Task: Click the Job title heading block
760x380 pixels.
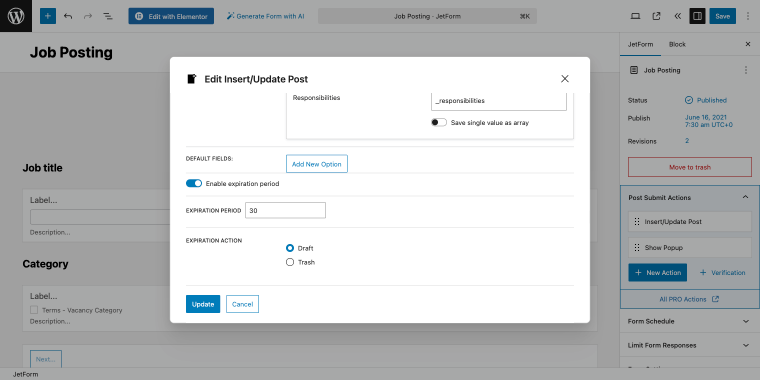Action: [x=42, y=168]
